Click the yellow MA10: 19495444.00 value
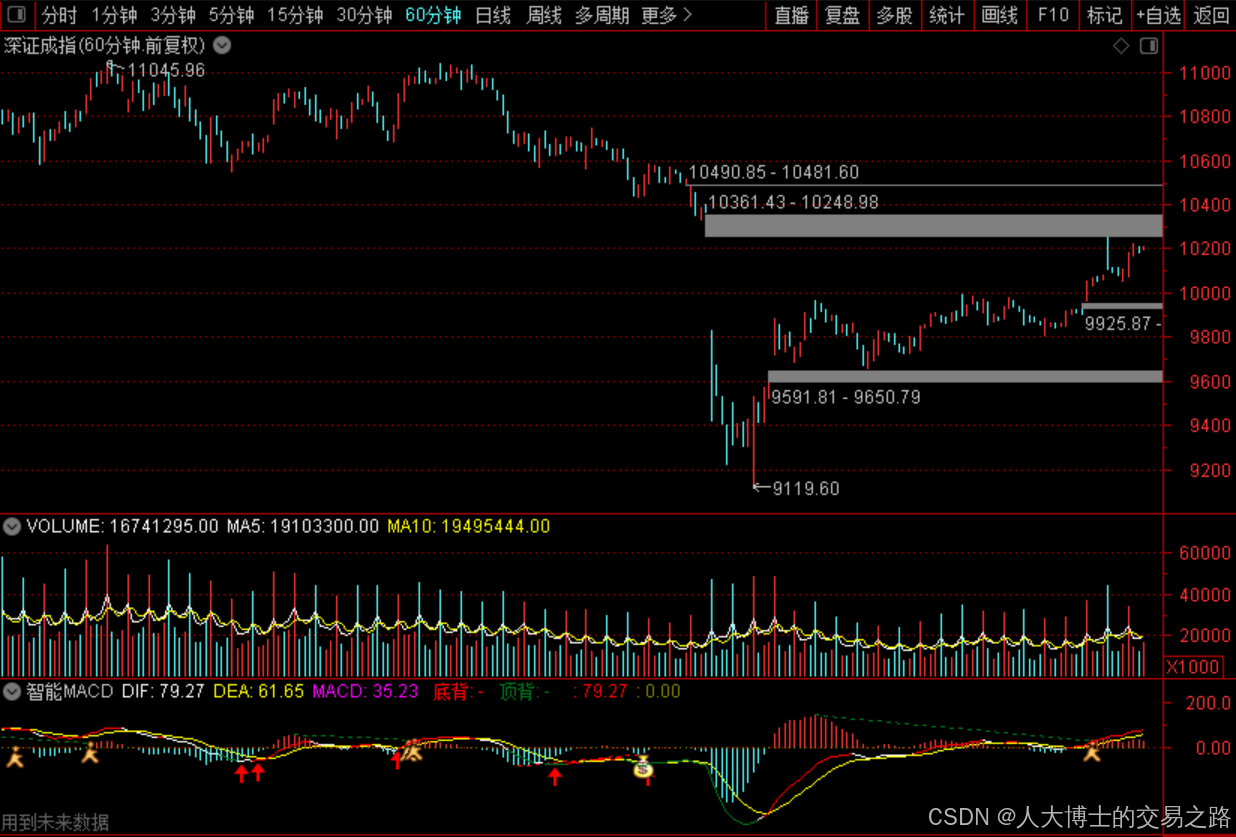This screenshot has height=837, width=1236. 469,526
